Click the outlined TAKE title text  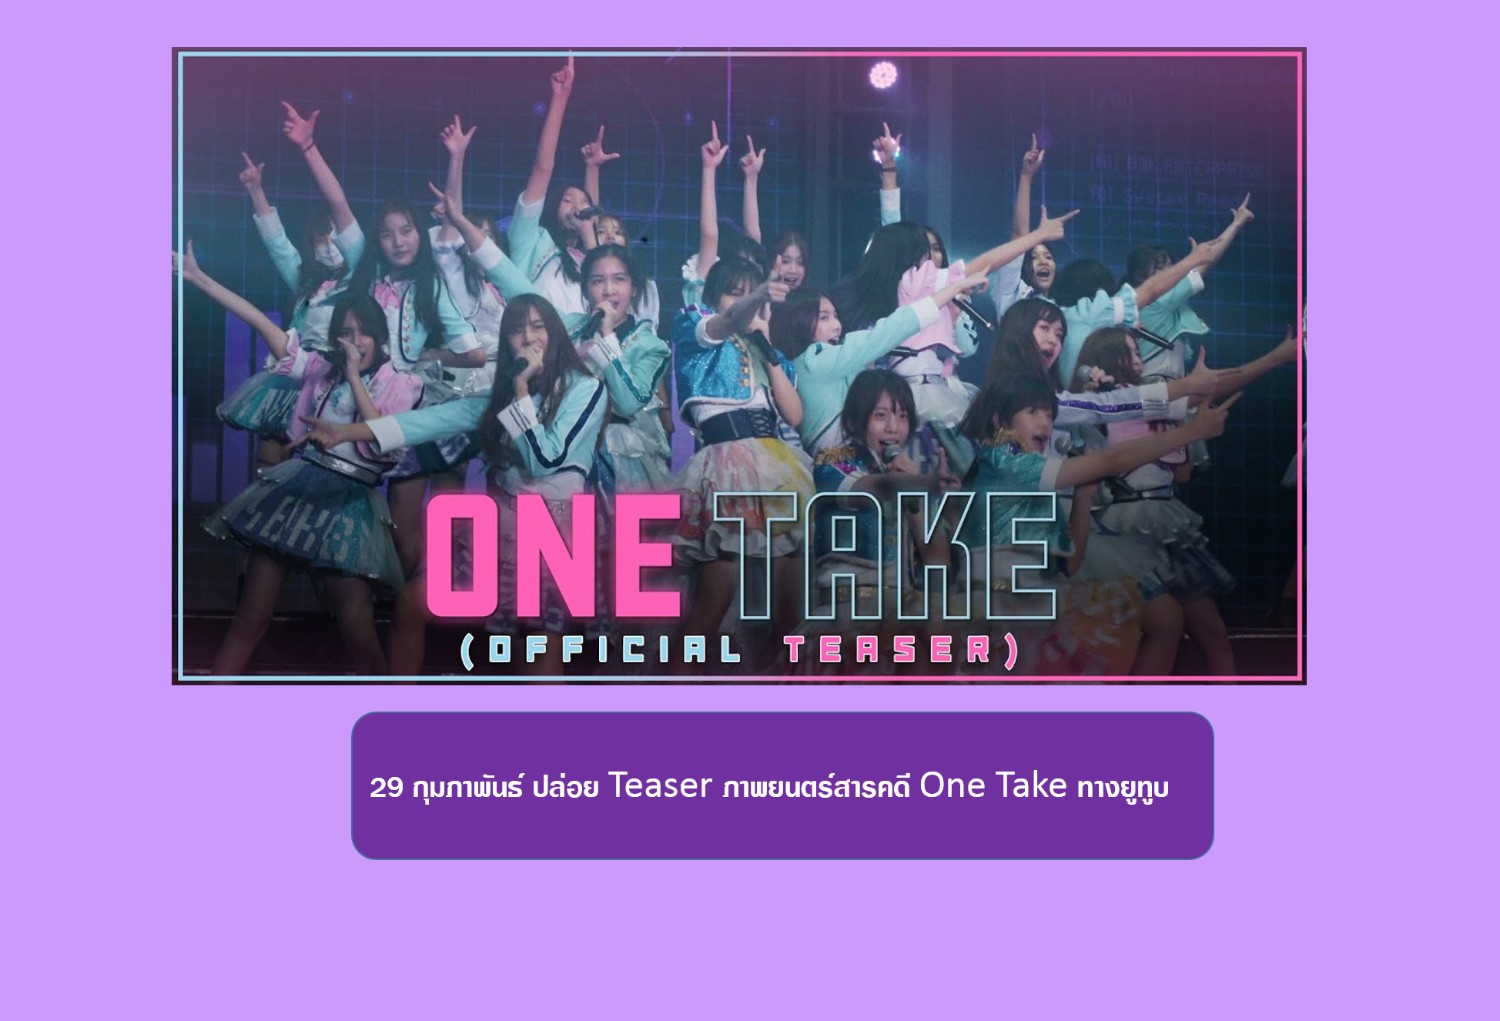[x=885, y=555]
